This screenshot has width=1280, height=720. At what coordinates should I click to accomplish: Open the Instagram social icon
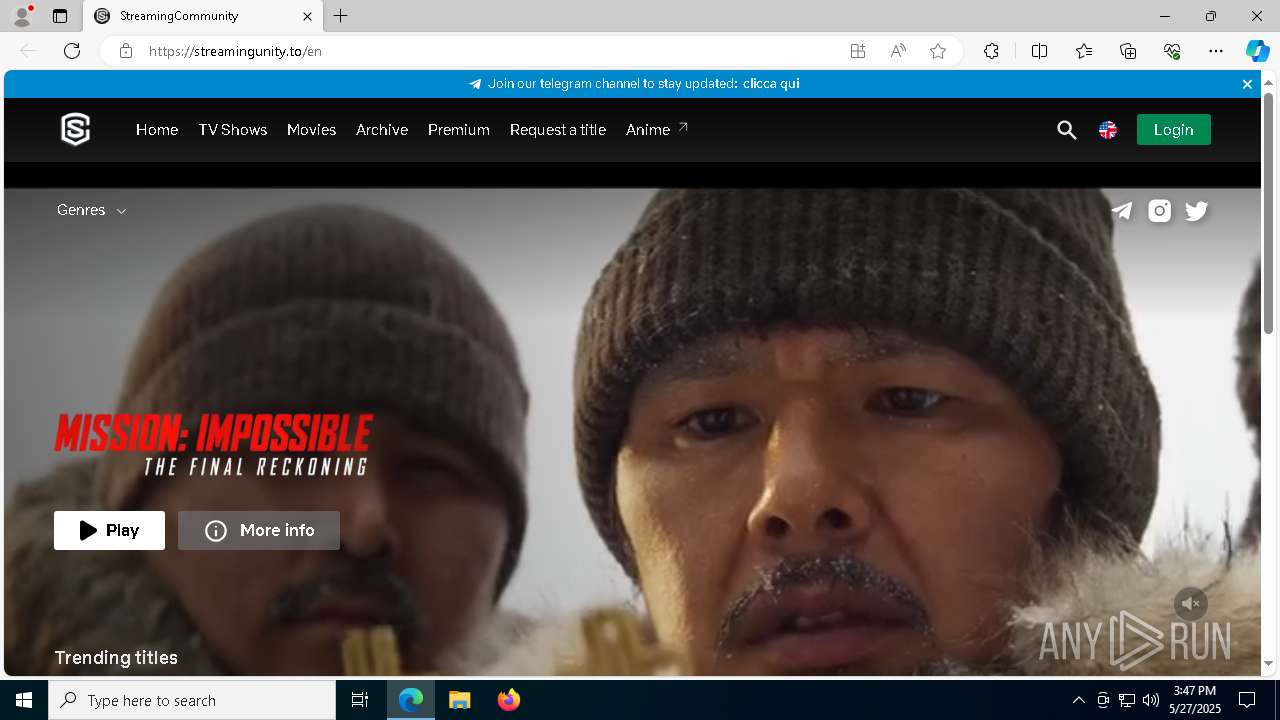coord(1159,211)
